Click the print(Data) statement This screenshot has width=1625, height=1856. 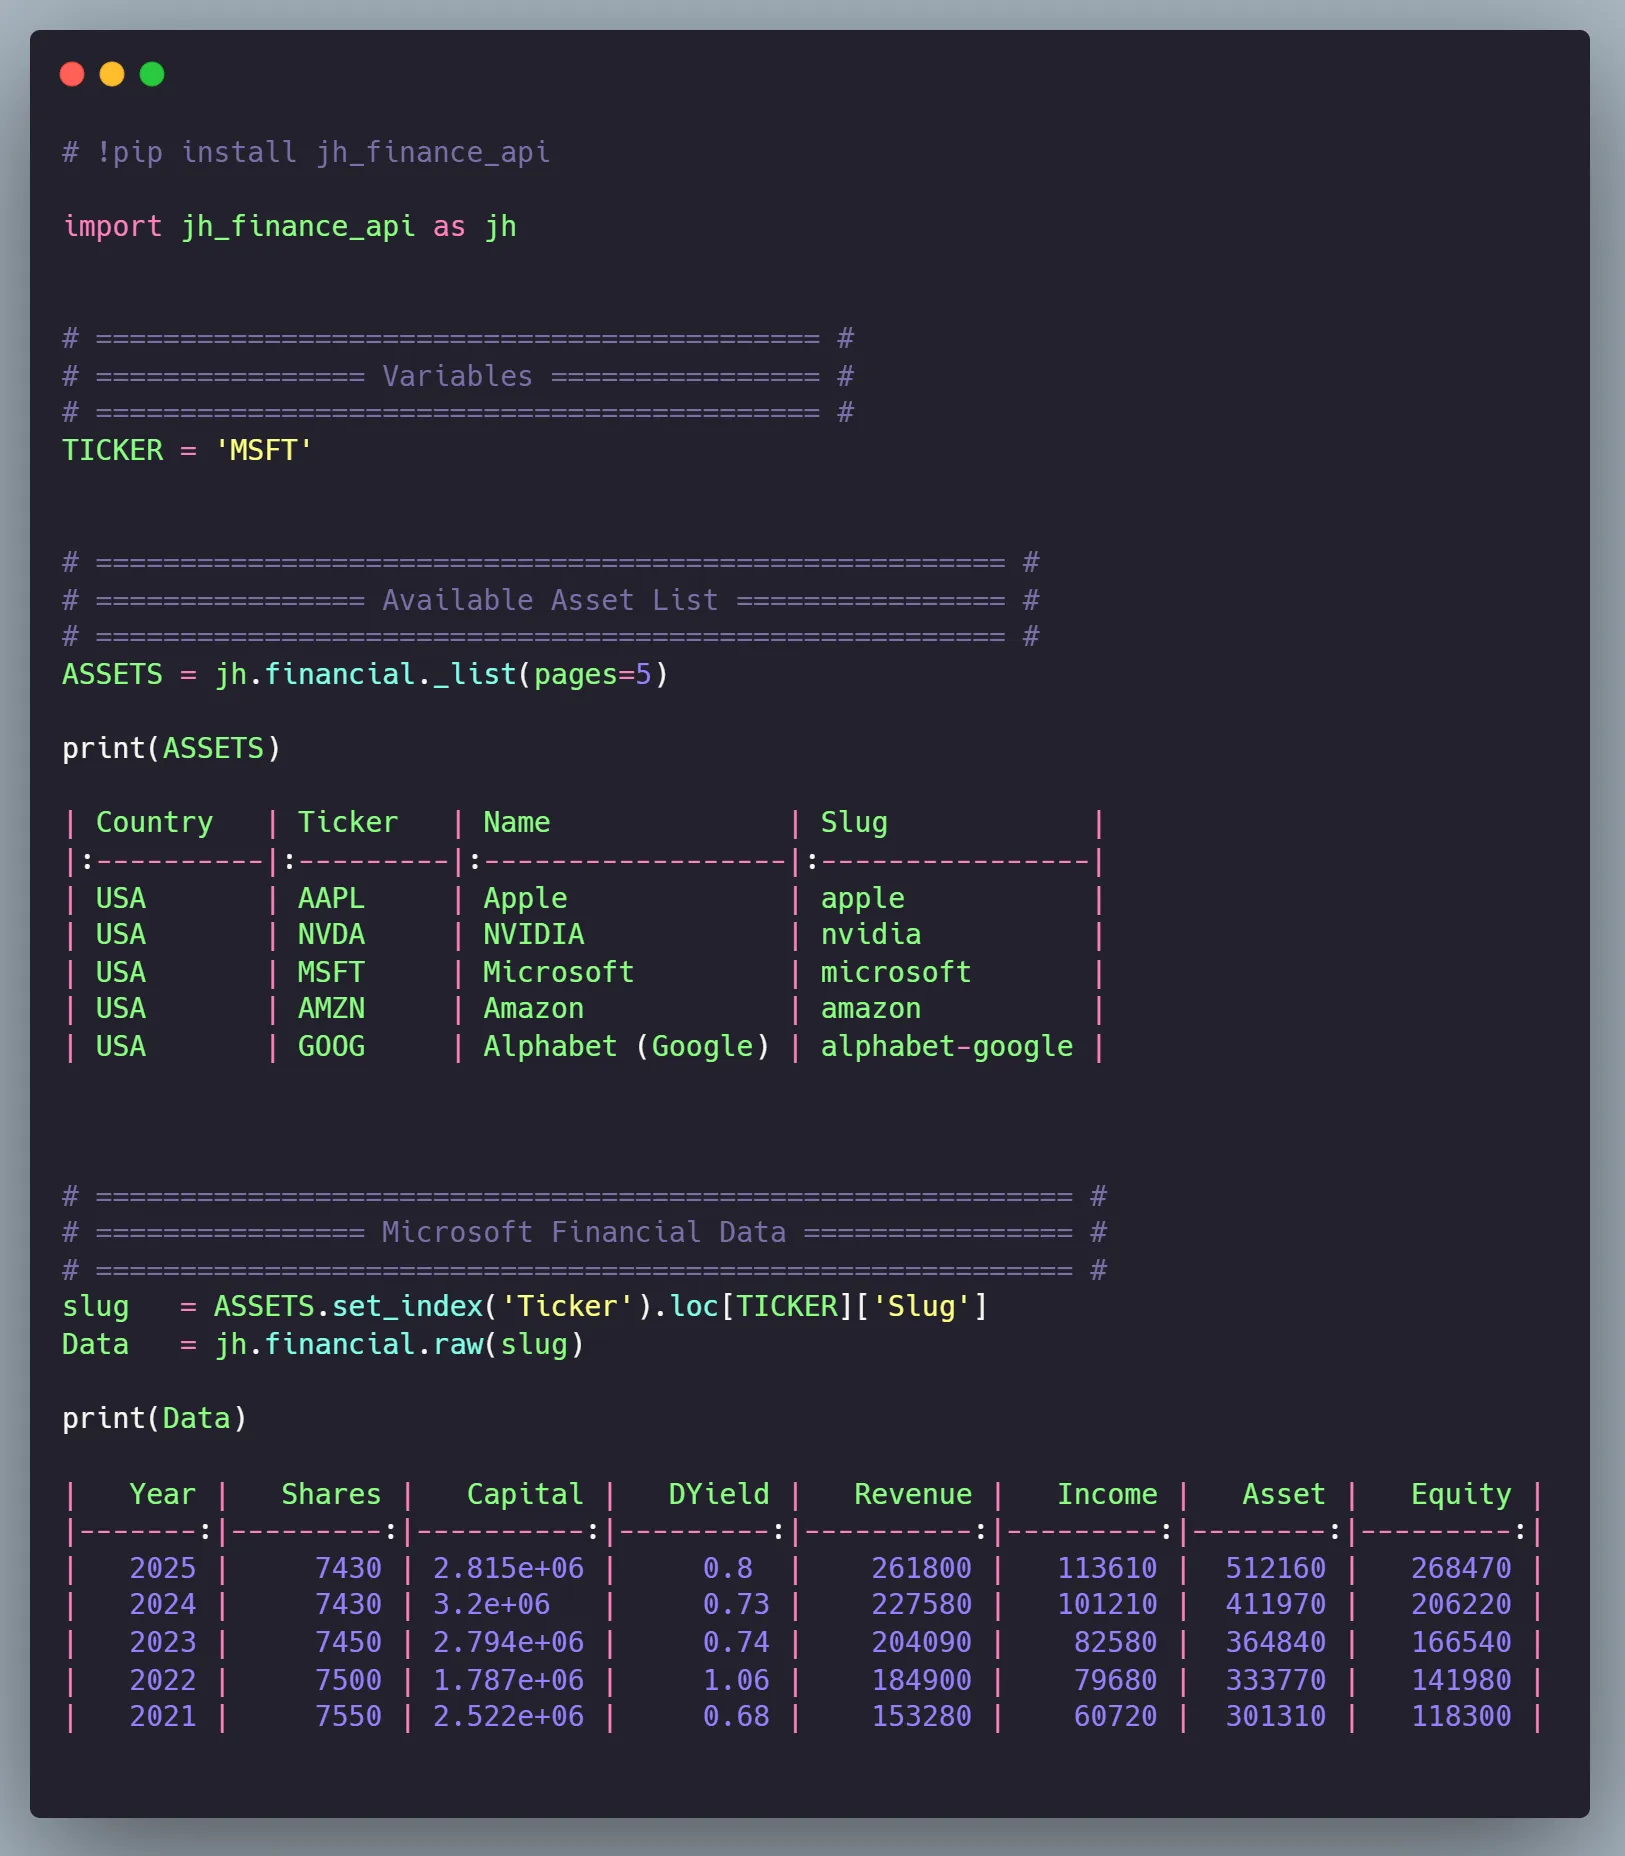154,1419
